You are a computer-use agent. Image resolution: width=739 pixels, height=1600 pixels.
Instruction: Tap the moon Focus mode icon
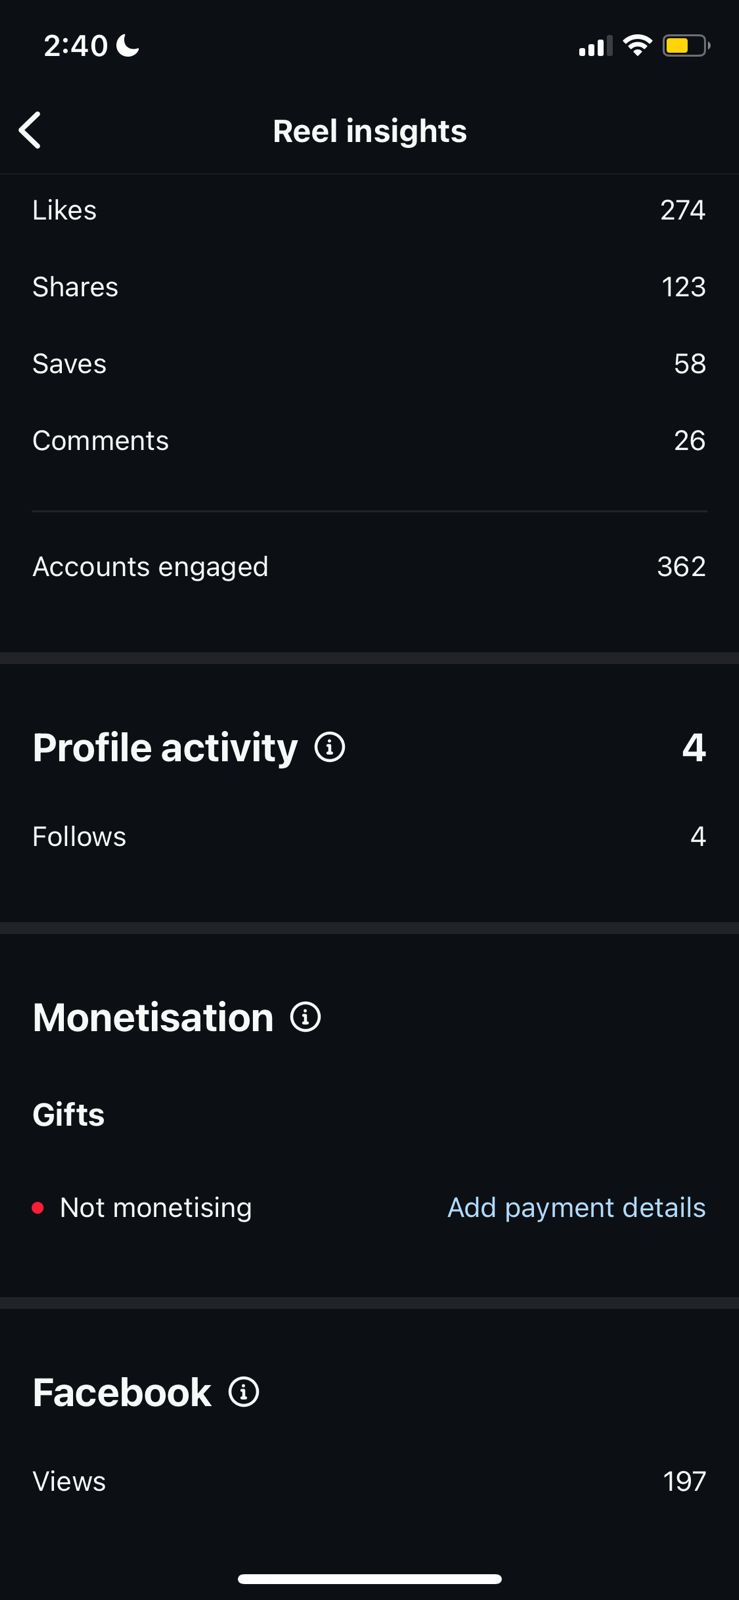[128, 45]
